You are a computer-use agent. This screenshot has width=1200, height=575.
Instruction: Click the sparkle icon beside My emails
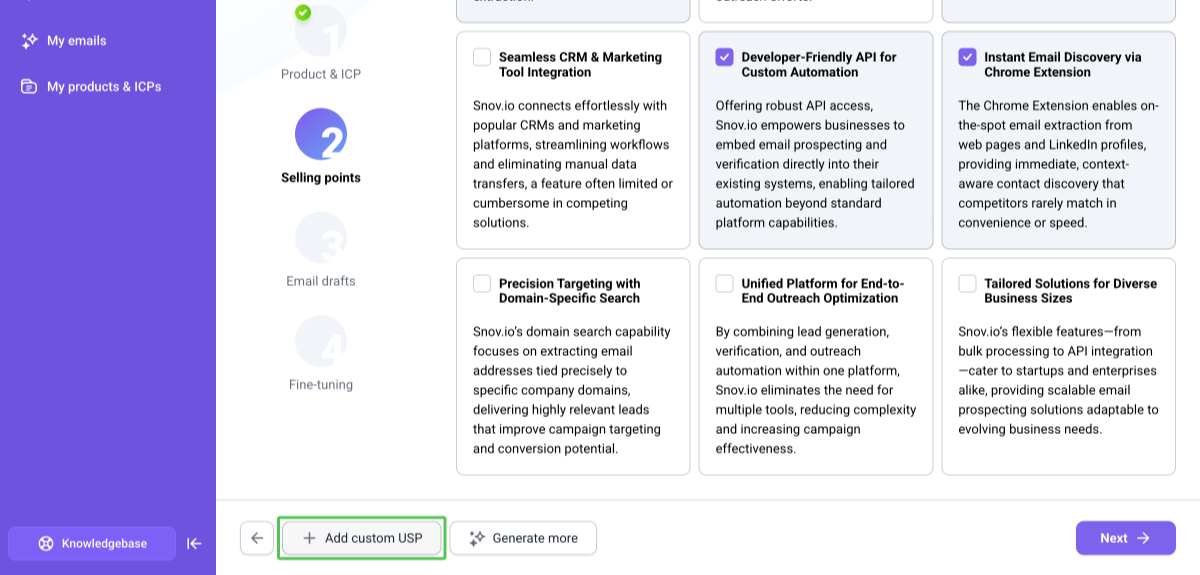click(x=29, y=41)
